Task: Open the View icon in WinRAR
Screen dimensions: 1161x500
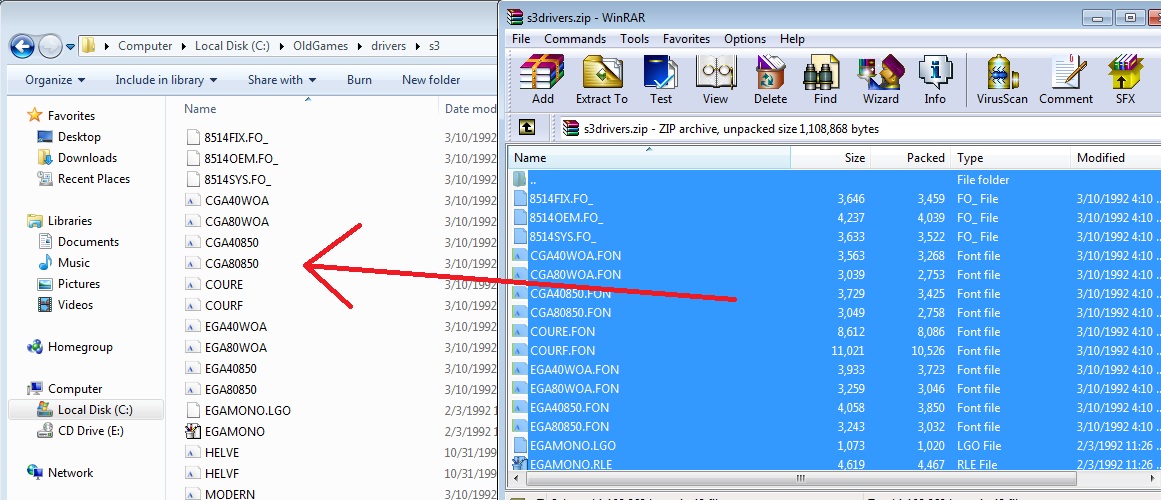Action: click(x=715, y=80)
